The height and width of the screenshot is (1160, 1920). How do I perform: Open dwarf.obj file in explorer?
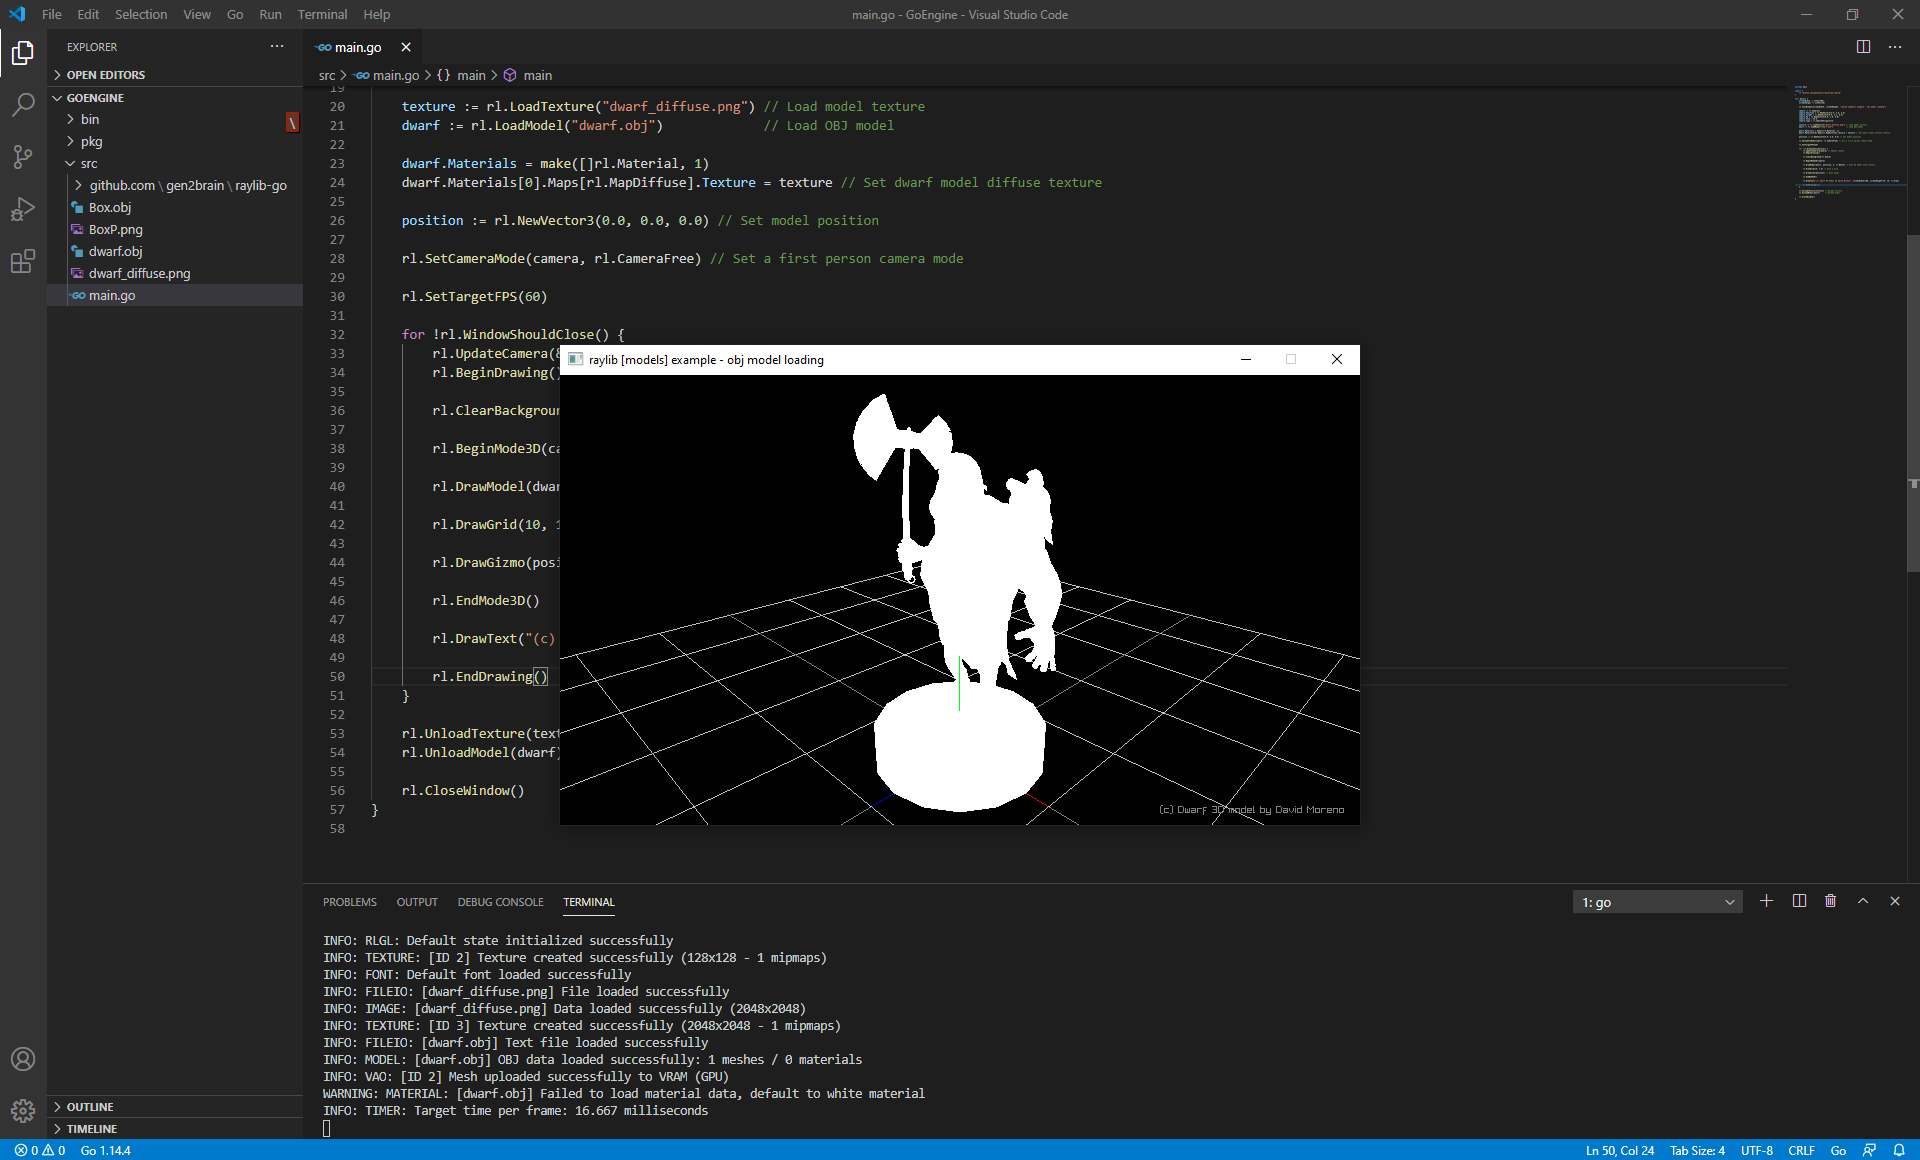(175, 251)
